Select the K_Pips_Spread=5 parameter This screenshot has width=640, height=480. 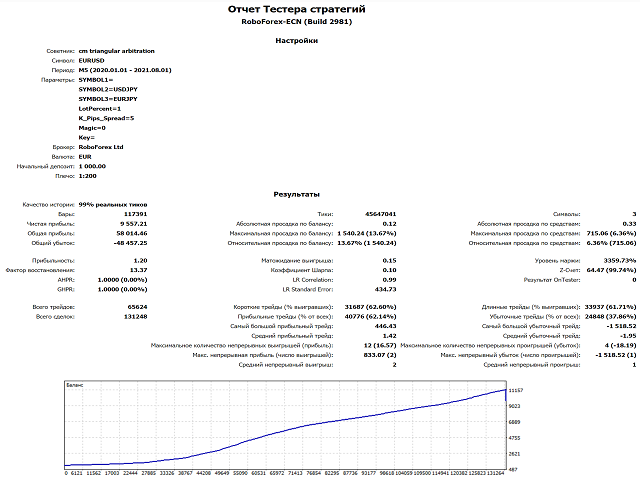pos(106,118)
